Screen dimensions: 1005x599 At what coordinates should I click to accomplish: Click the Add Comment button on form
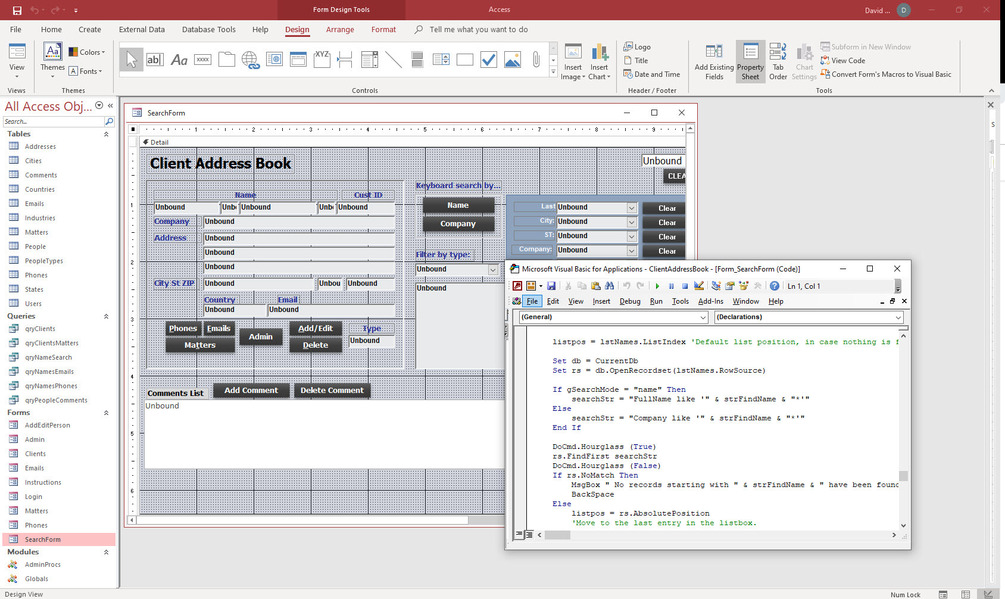click(251, 390)
